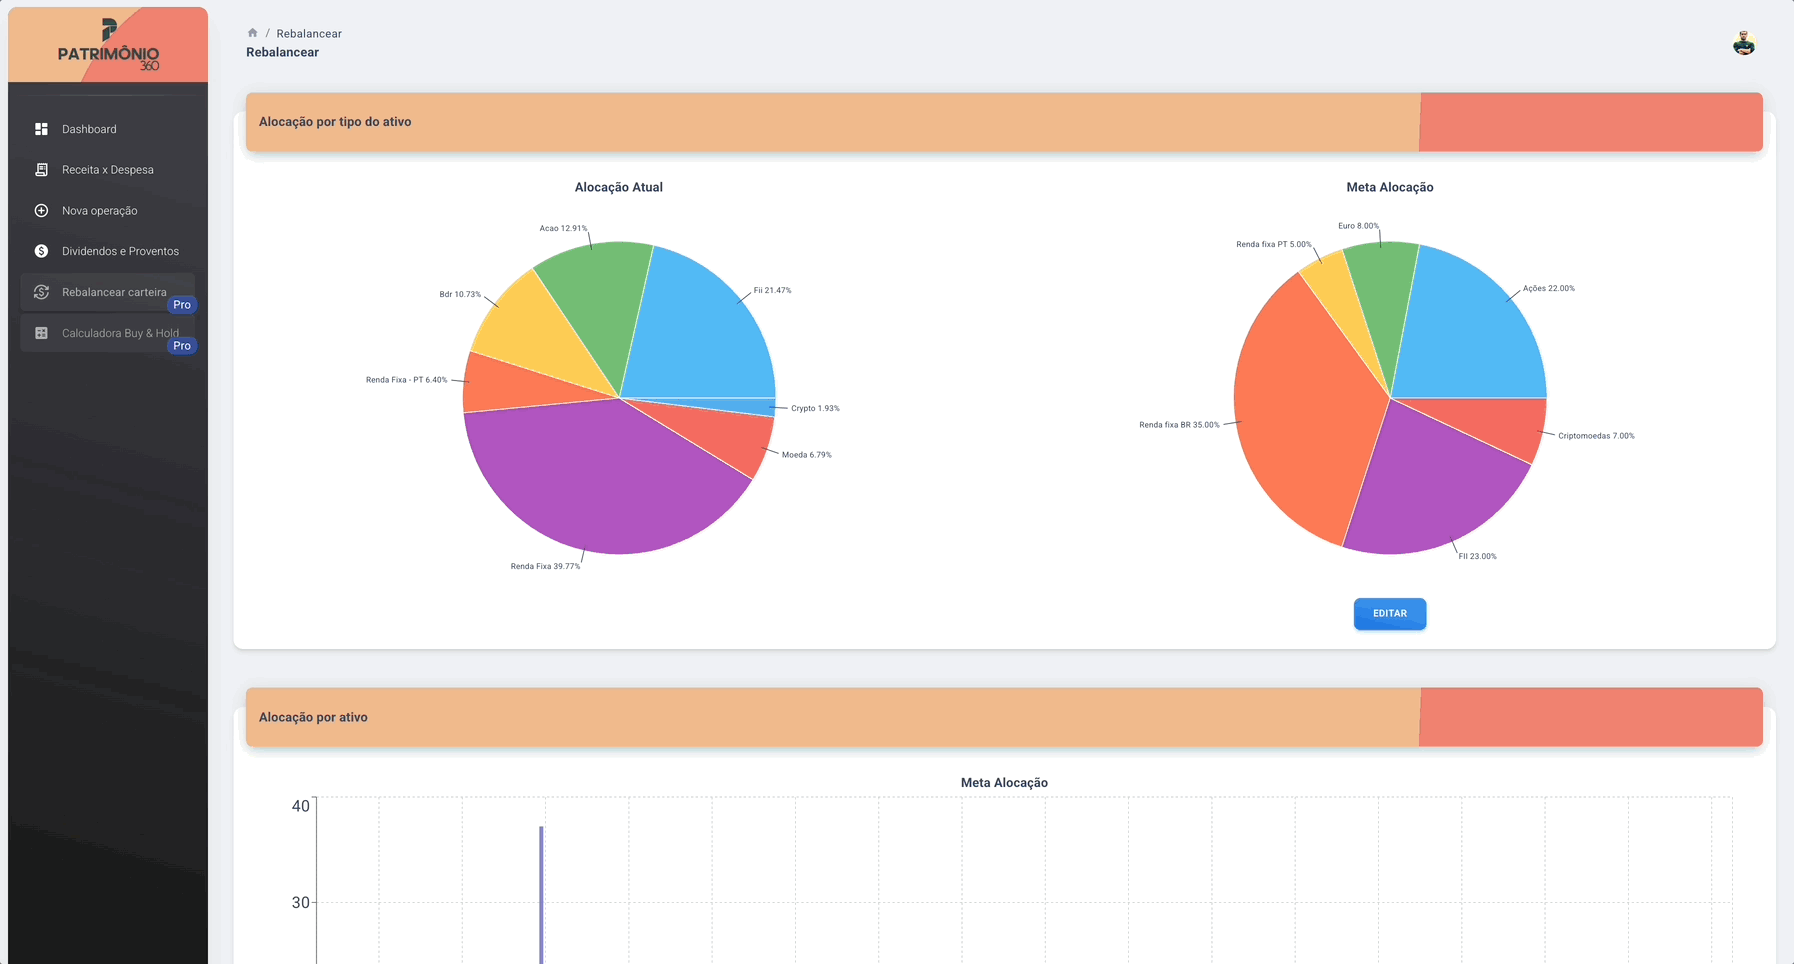Image resolution: width=1794 pixels, height=964 pixels.
Task: Click the Dashboard grid icon
Action: 41,129
